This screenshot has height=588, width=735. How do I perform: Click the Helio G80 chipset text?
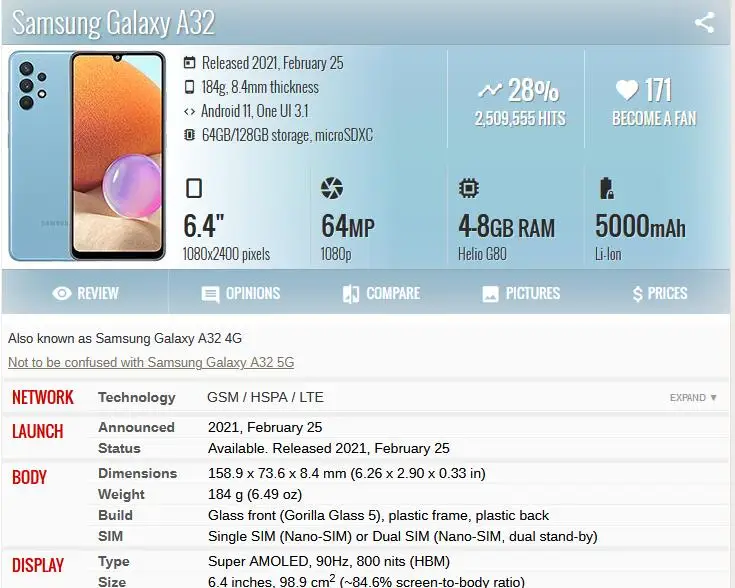[482, 254]
